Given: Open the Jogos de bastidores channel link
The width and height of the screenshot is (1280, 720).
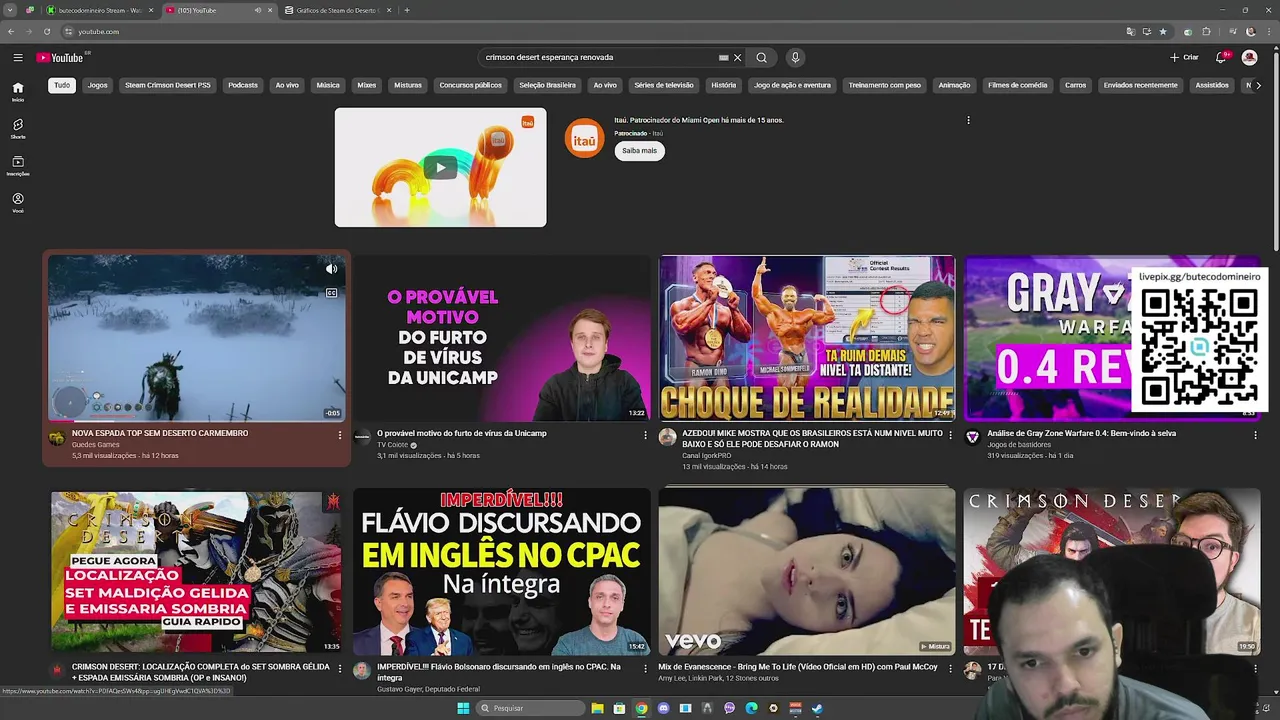Looking at the screenshot, I should click(x=1019, y=445).
